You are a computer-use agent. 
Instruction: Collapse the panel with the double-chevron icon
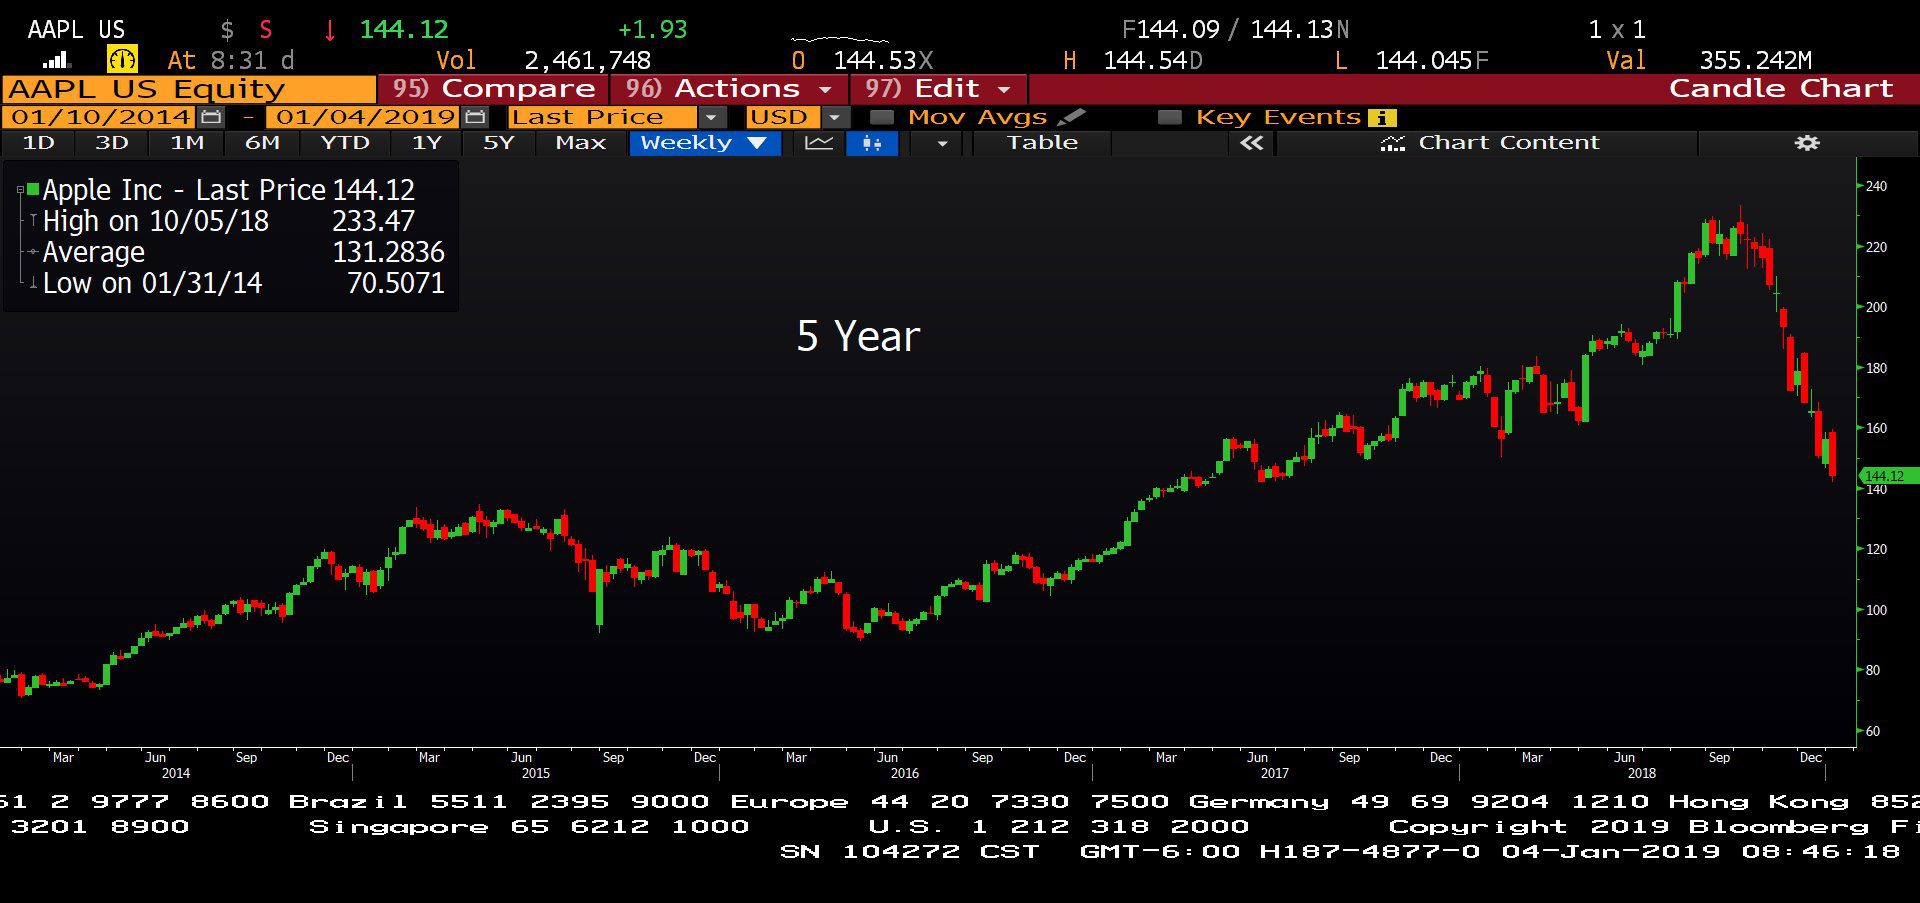point(1251,143)
